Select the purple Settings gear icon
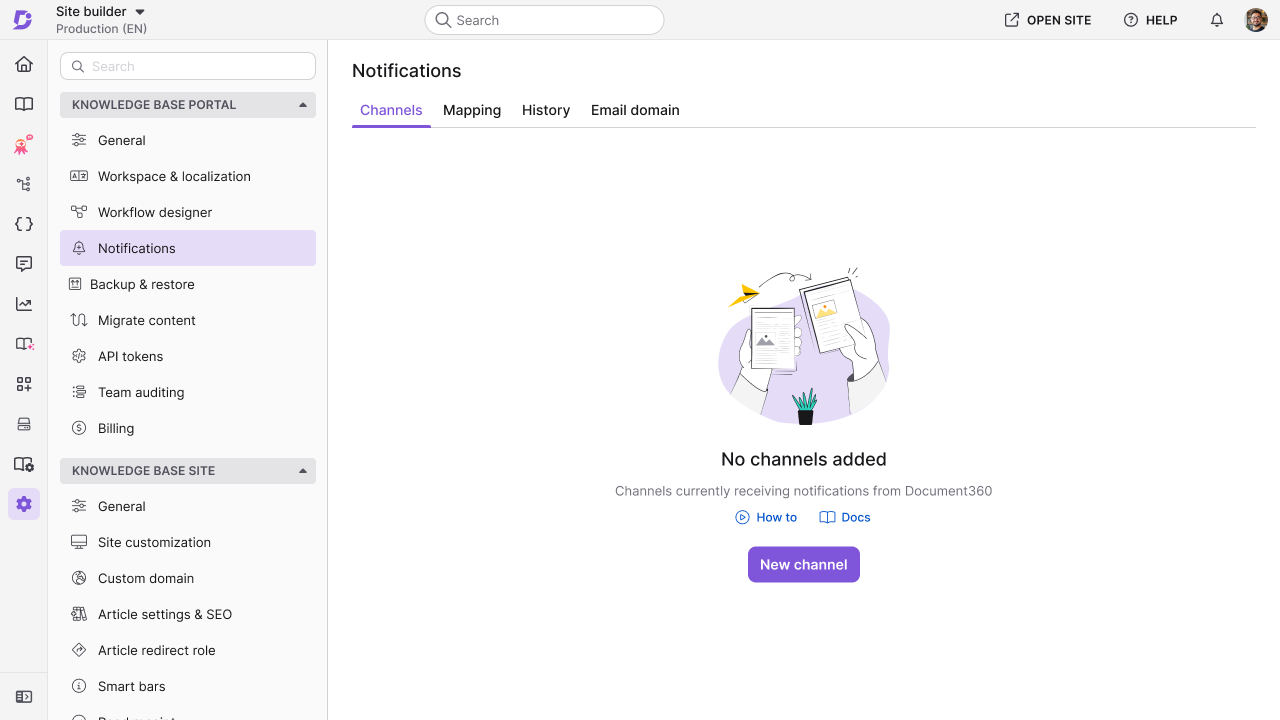 [x=24, y=504]
